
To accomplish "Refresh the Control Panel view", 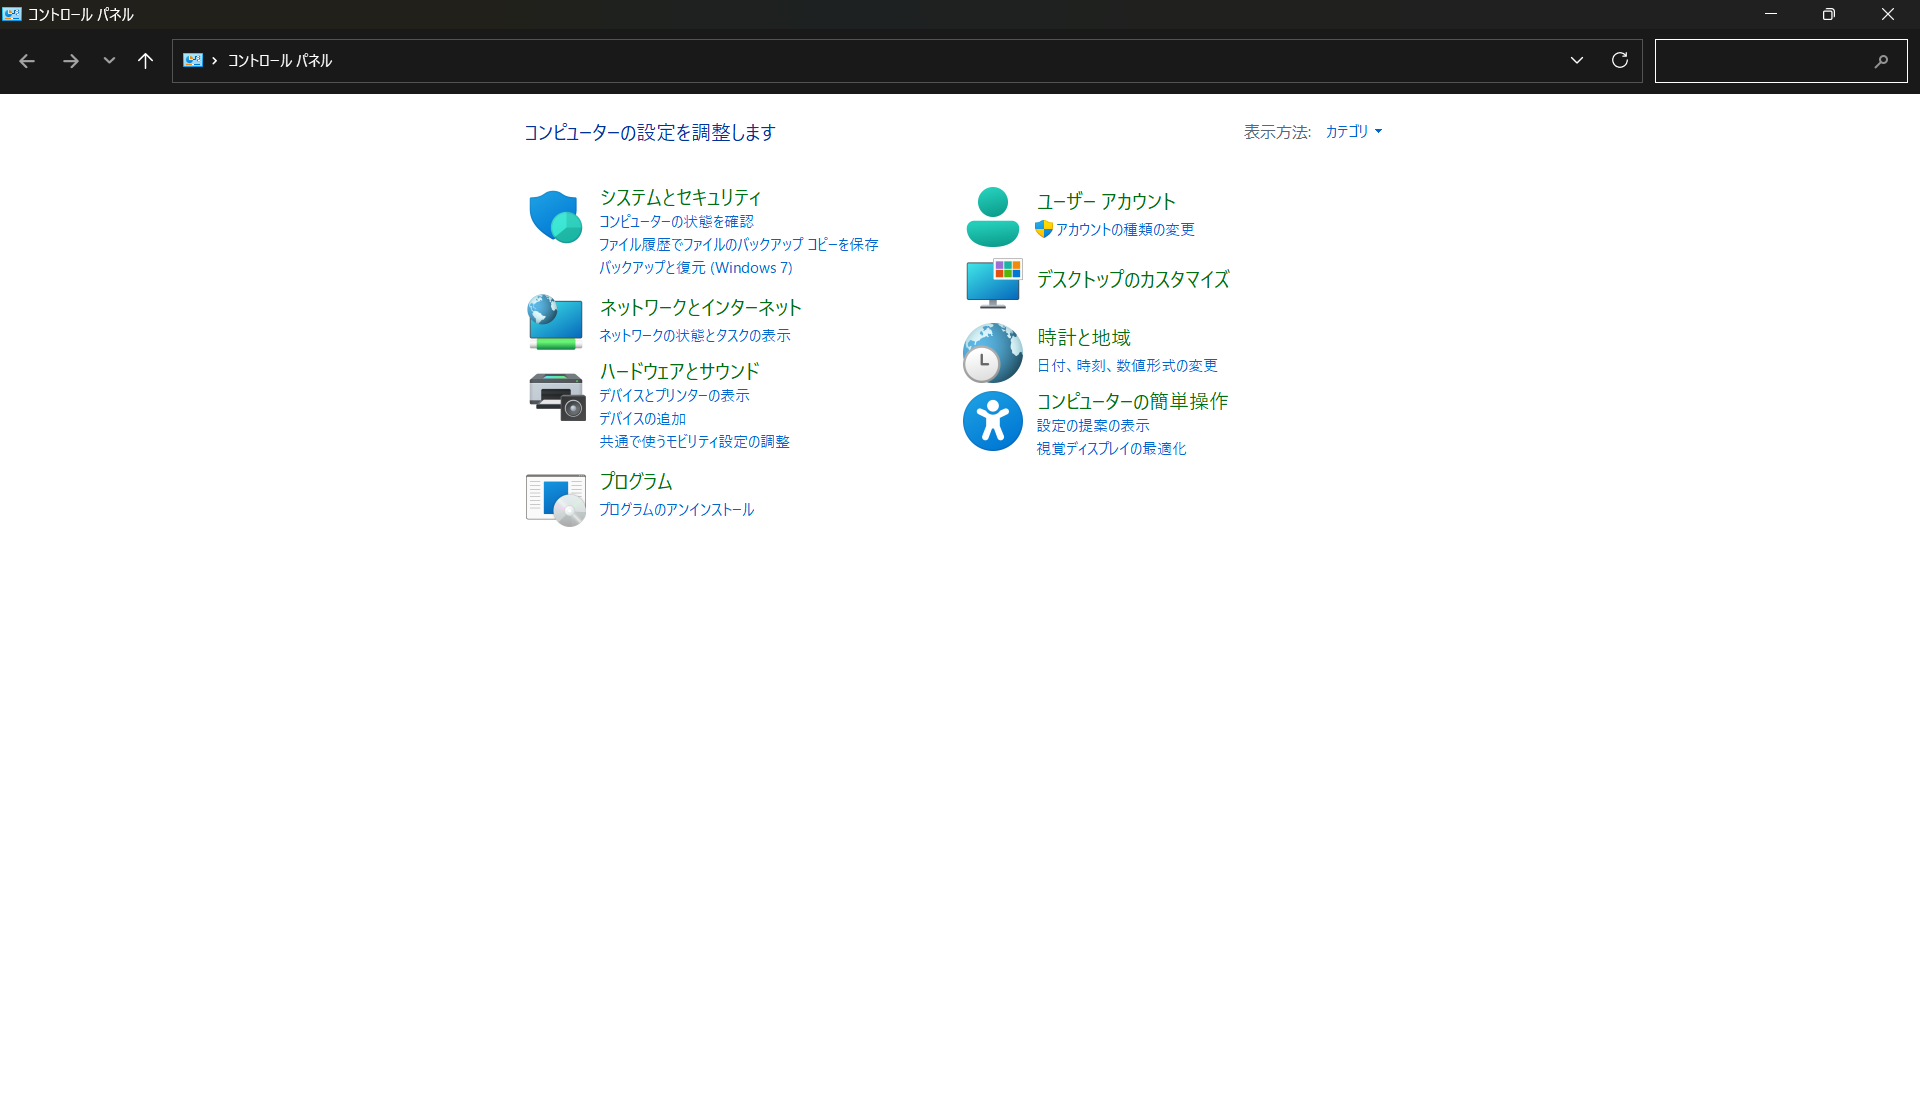I will coord(1620,60).
